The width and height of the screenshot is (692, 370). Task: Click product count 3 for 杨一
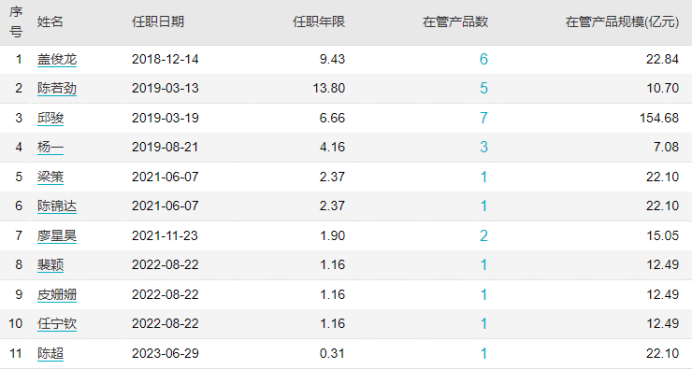coord(484,147)
